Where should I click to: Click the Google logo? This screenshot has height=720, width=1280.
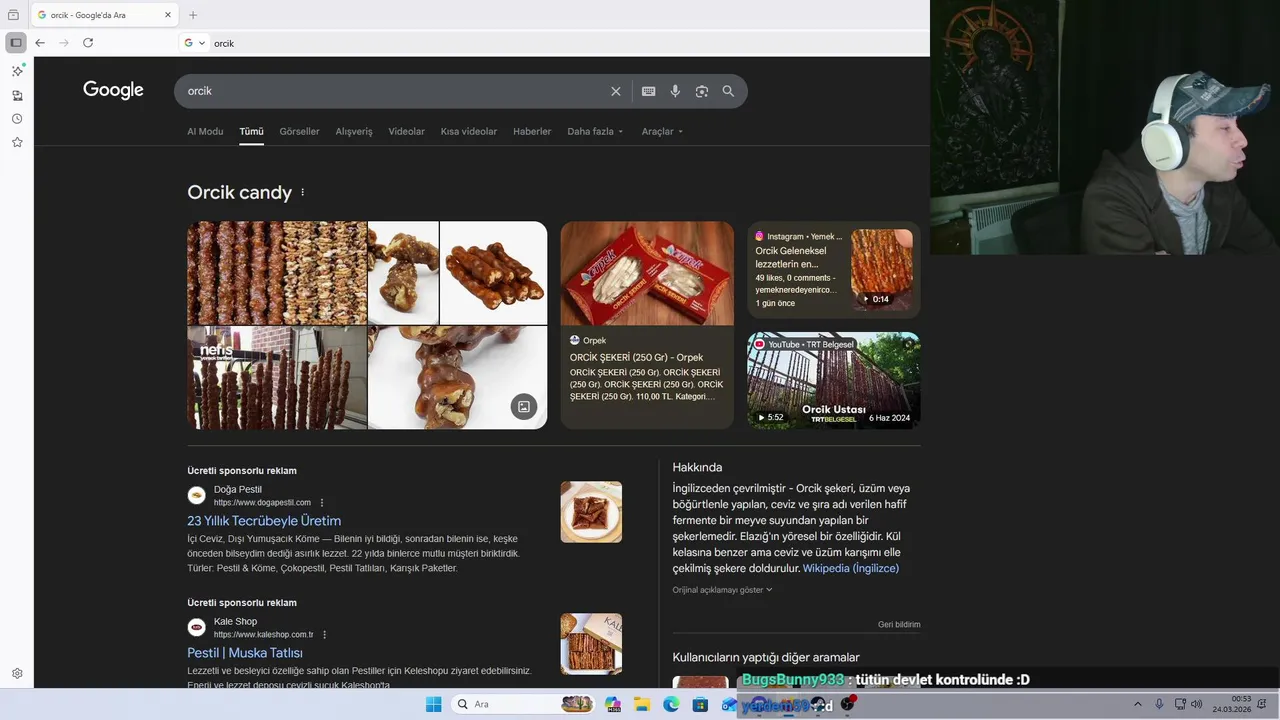pyautogui.click(x=113, y=90)
